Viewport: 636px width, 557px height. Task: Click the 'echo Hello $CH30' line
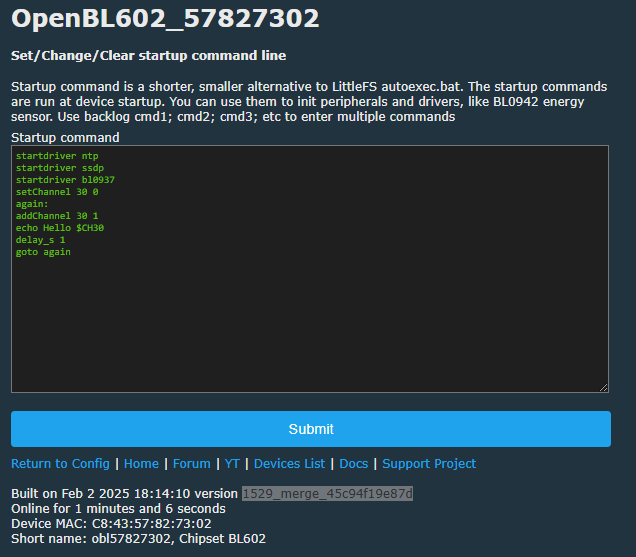click(60, 228)
